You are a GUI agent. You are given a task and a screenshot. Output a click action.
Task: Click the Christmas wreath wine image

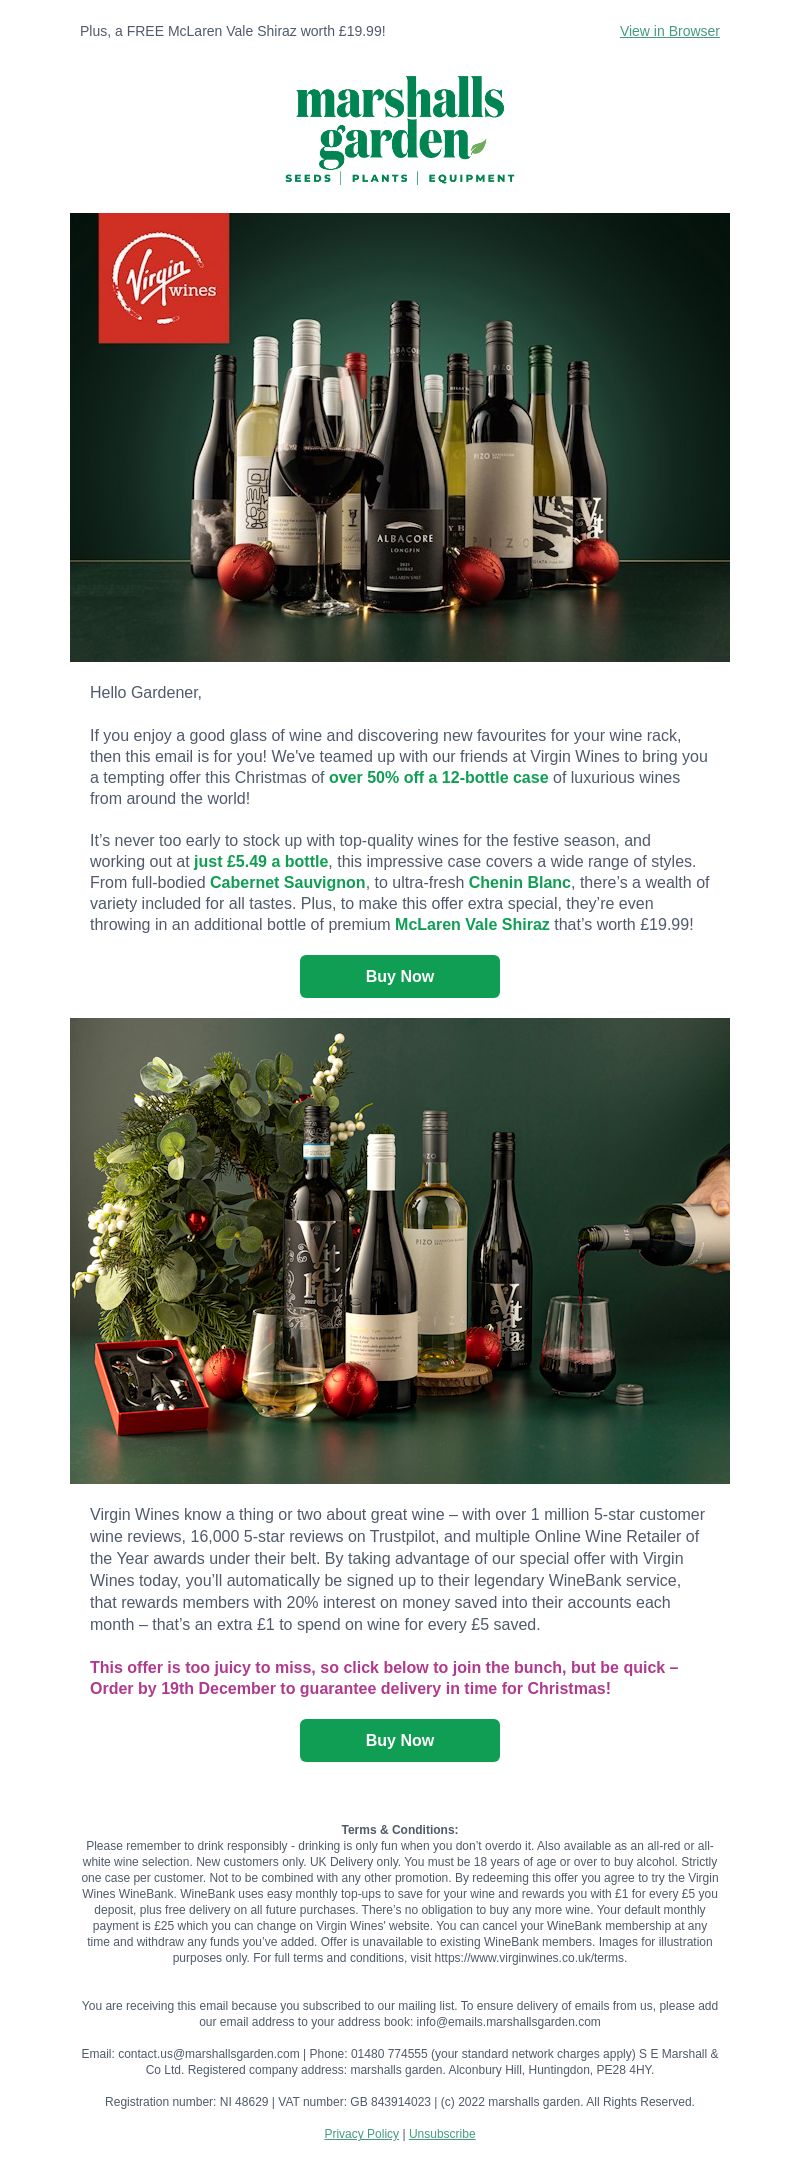[400, 1251]
